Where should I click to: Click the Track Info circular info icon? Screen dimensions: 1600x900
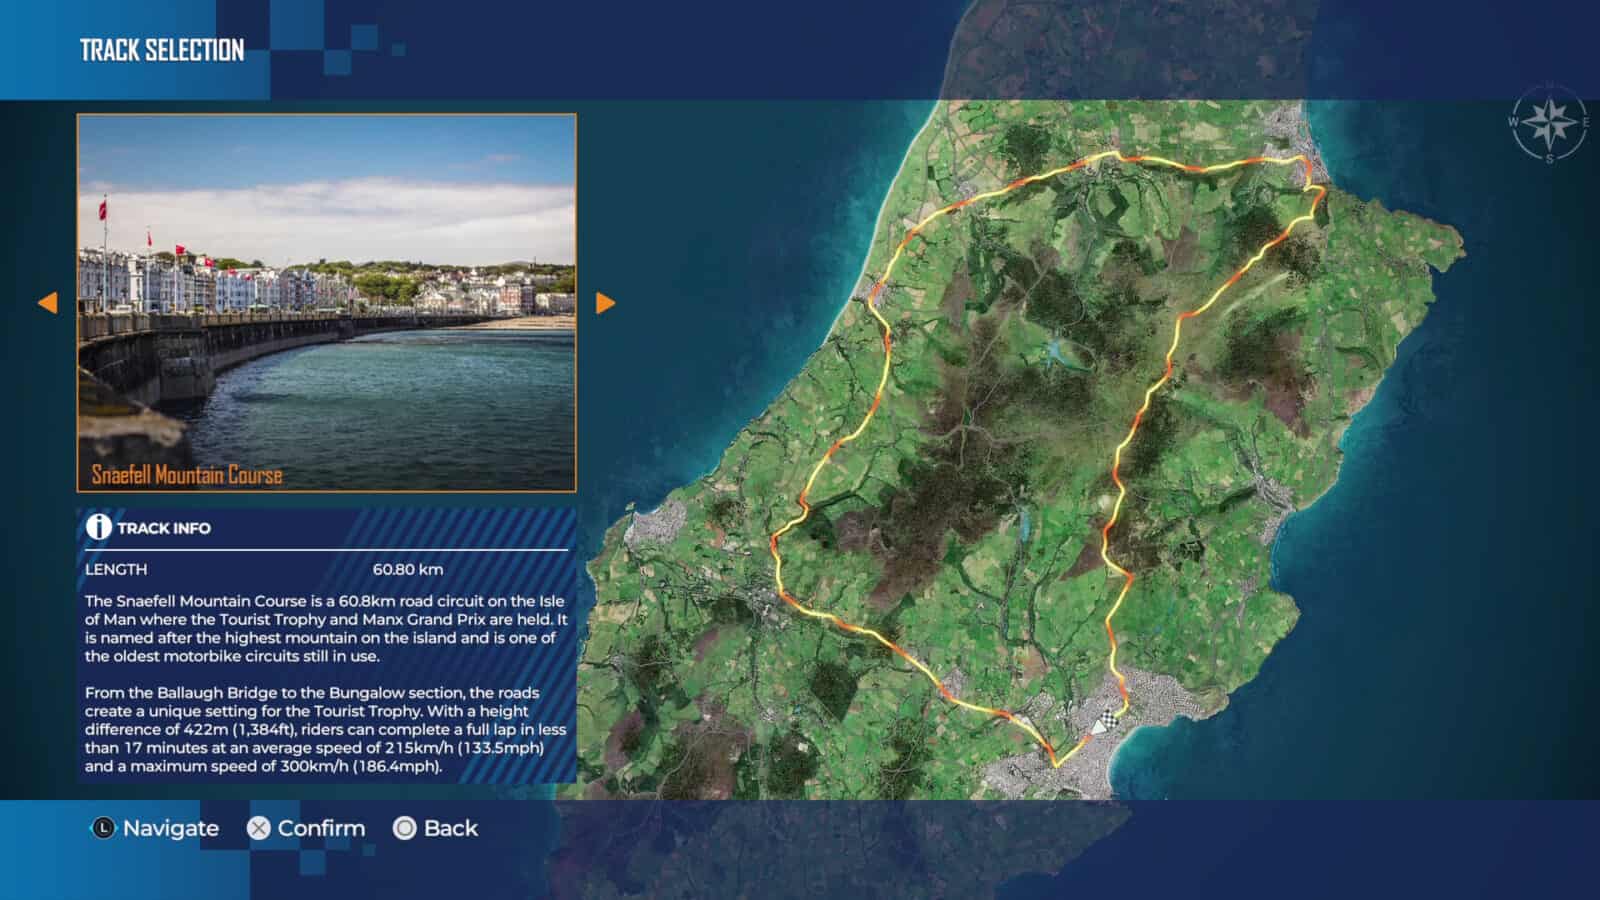pyautogui.click(x=99, y=527)
